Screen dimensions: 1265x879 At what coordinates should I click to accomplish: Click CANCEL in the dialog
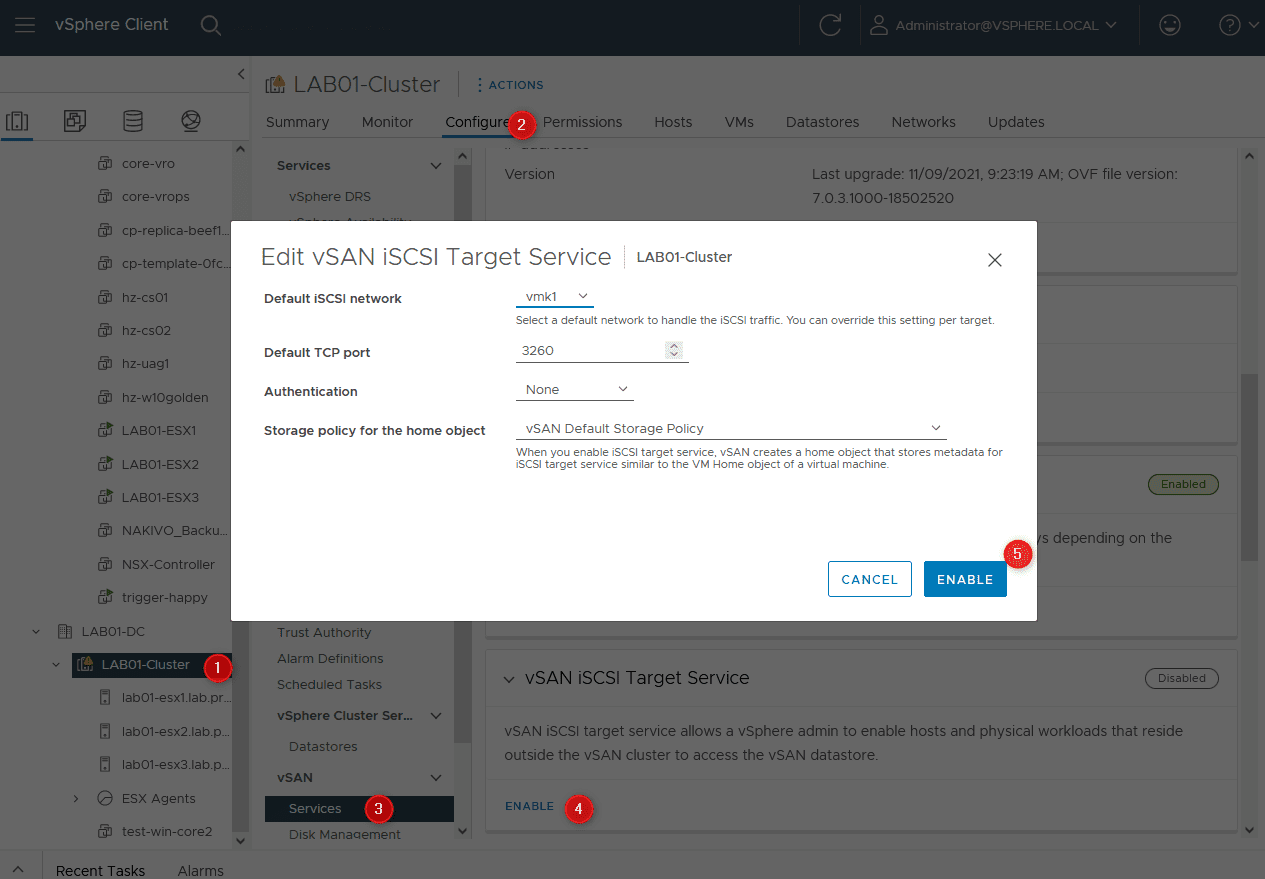[x=870, y=579]
